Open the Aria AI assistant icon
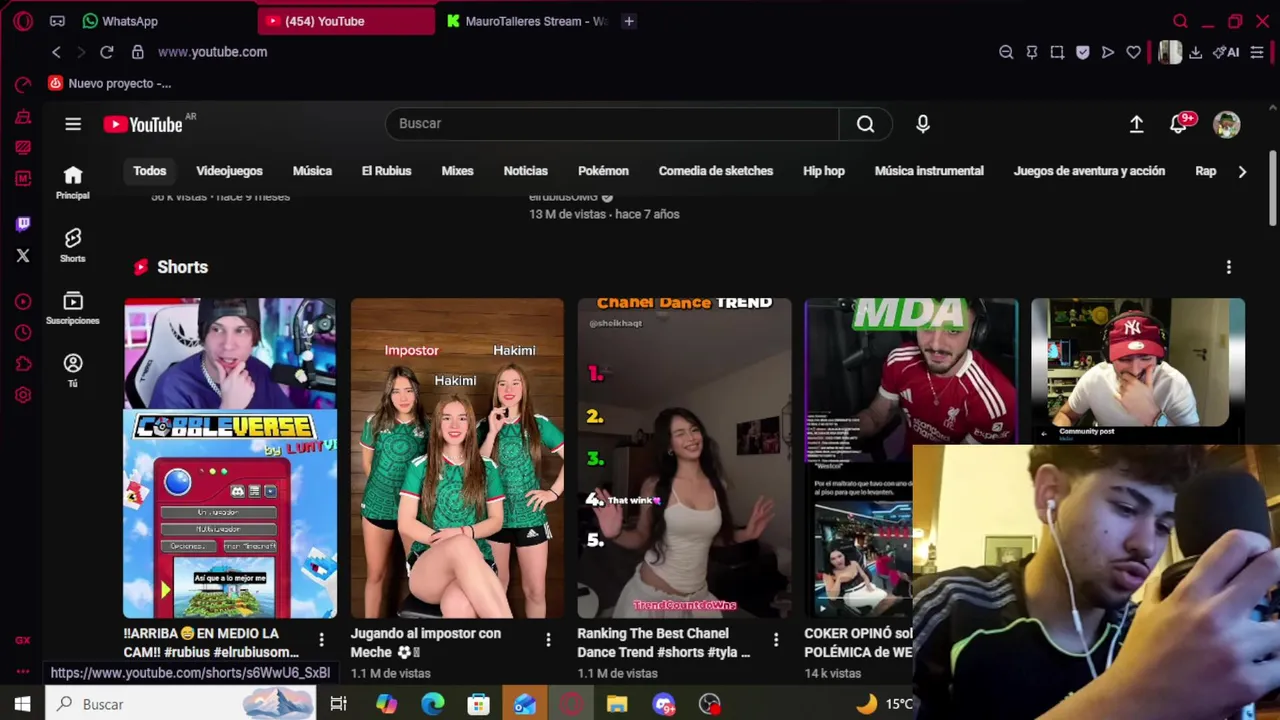Viewport: 1280px width, 720px height. click(x=1226, y=52)
